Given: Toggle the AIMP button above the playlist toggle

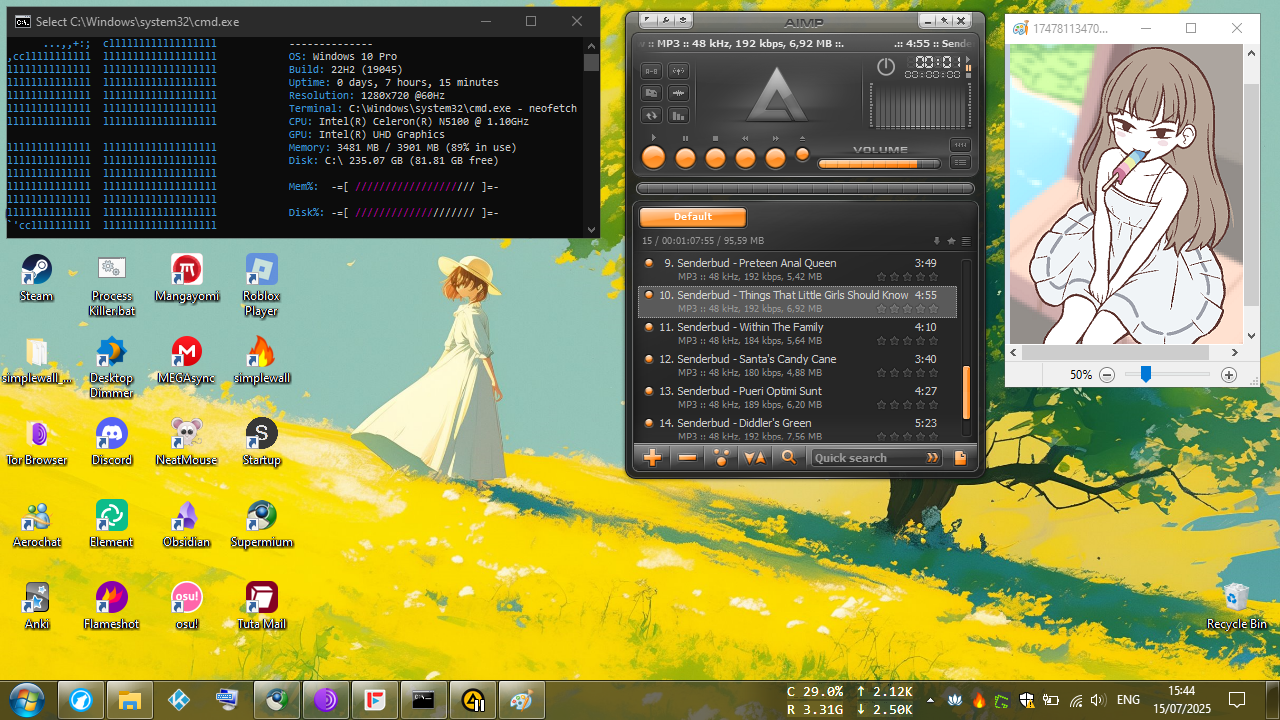Looking at the screenshot, I should [960, 146].
